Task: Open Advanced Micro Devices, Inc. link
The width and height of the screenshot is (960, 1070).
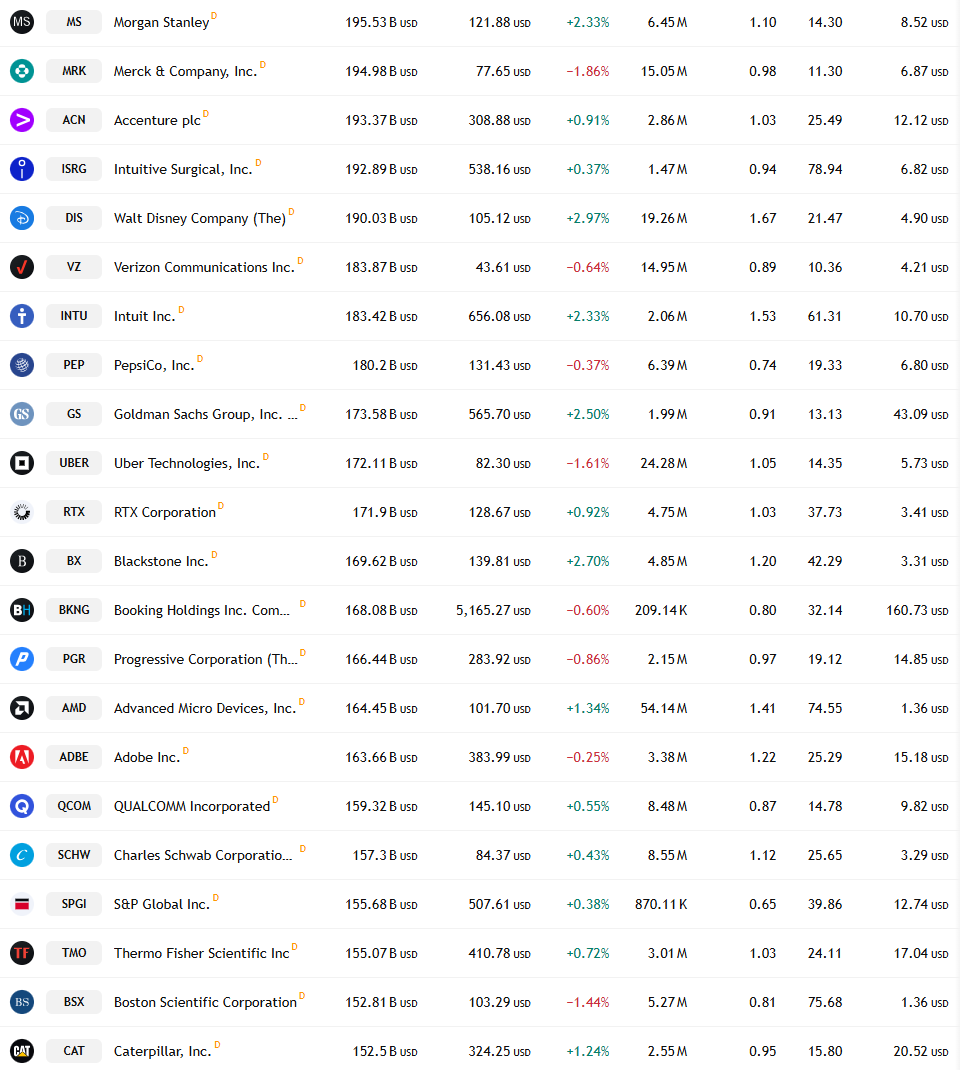Action: (205, 708)
